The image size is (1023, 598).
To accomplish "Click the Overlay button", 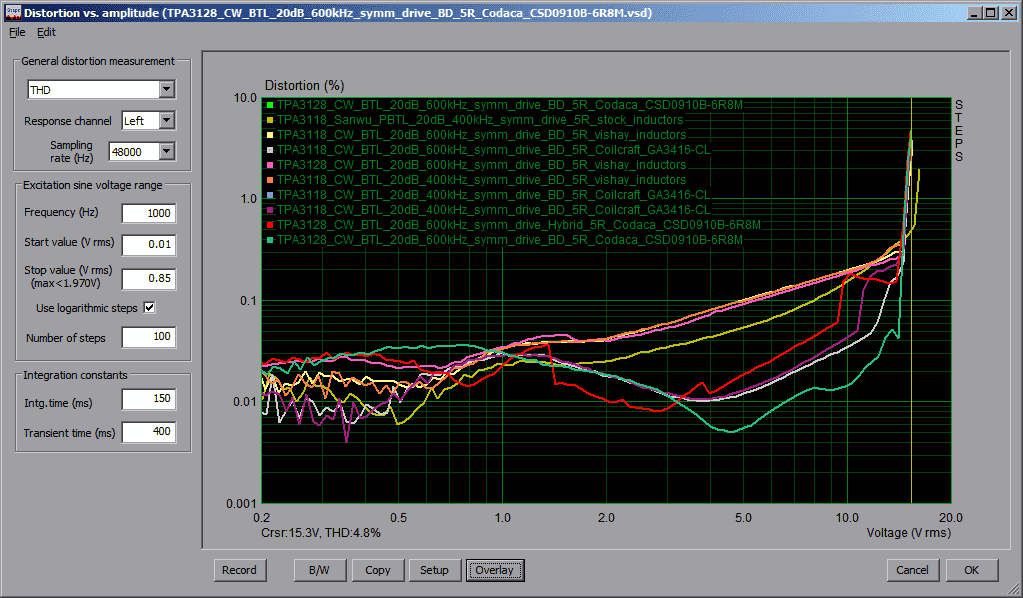I will coord(494,570).
